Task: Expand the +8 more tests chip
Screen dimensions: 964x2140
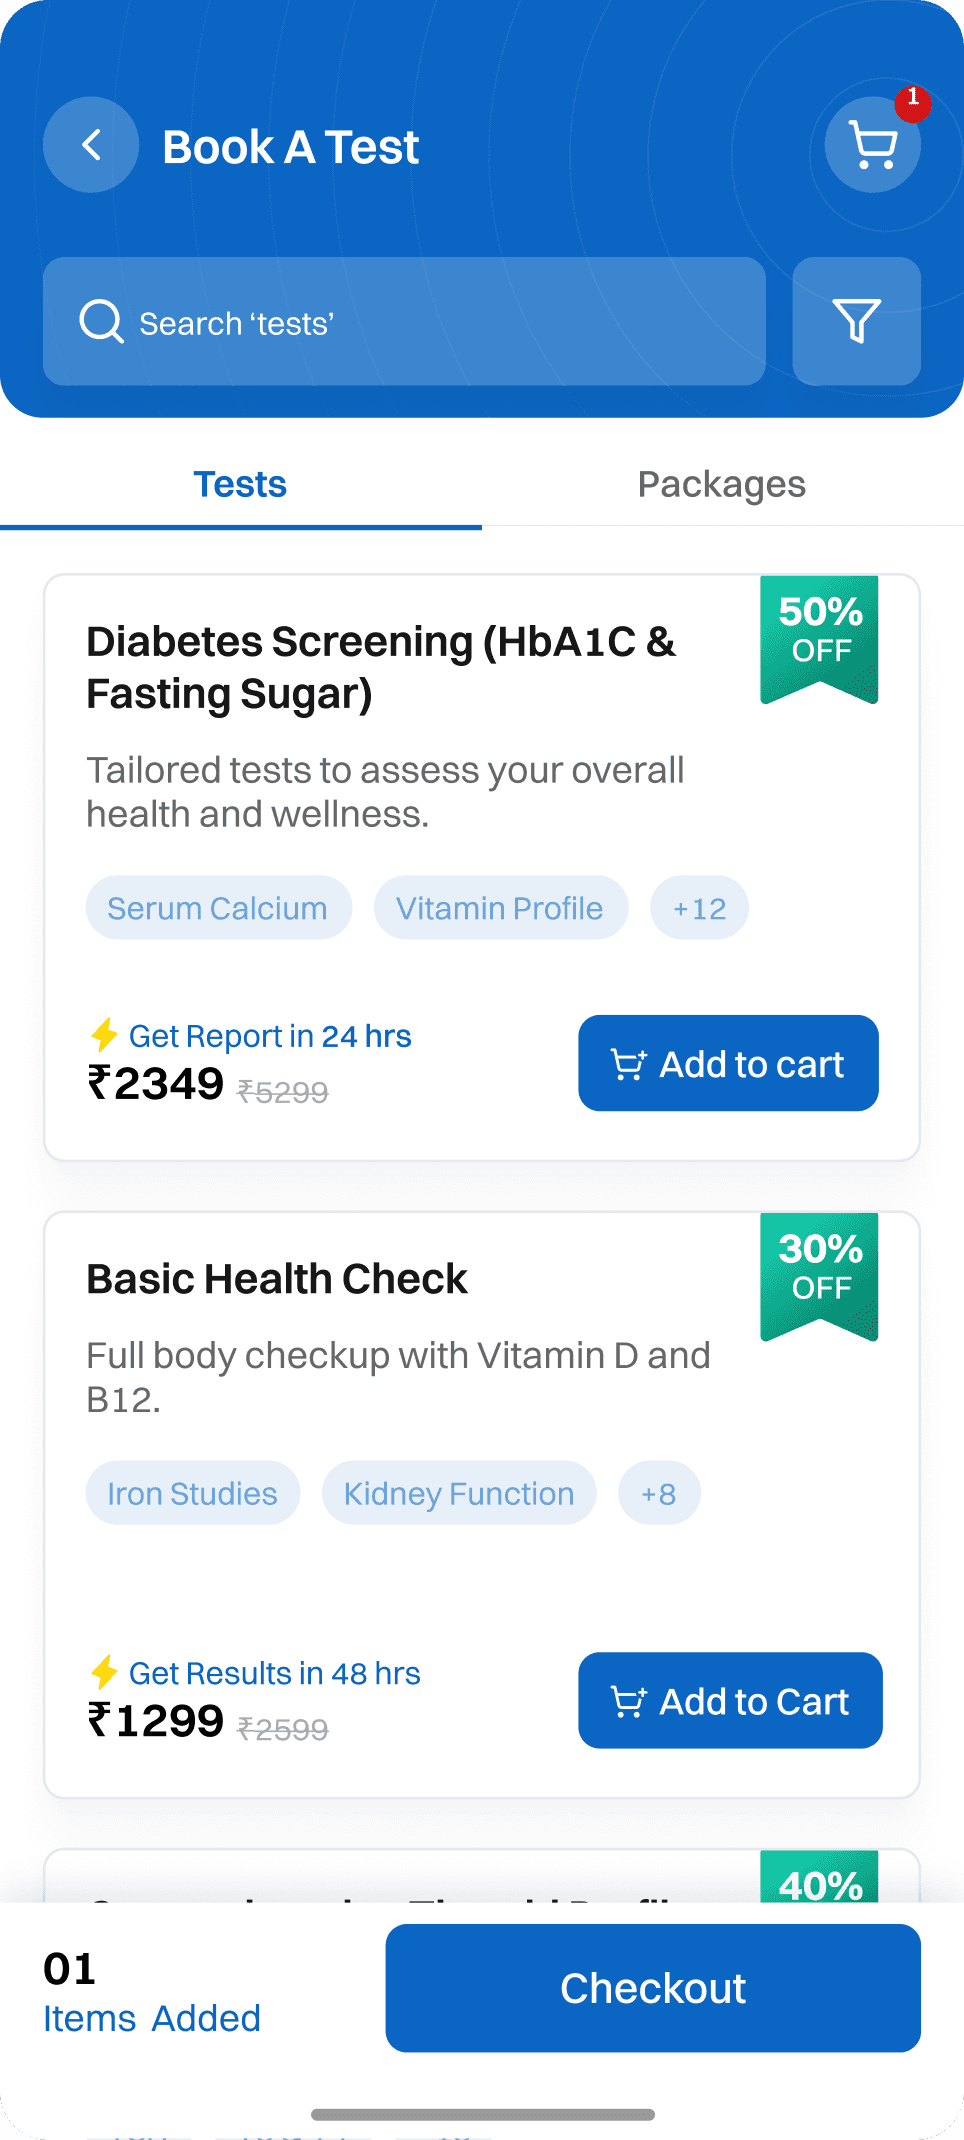Action: point(659,1493)
